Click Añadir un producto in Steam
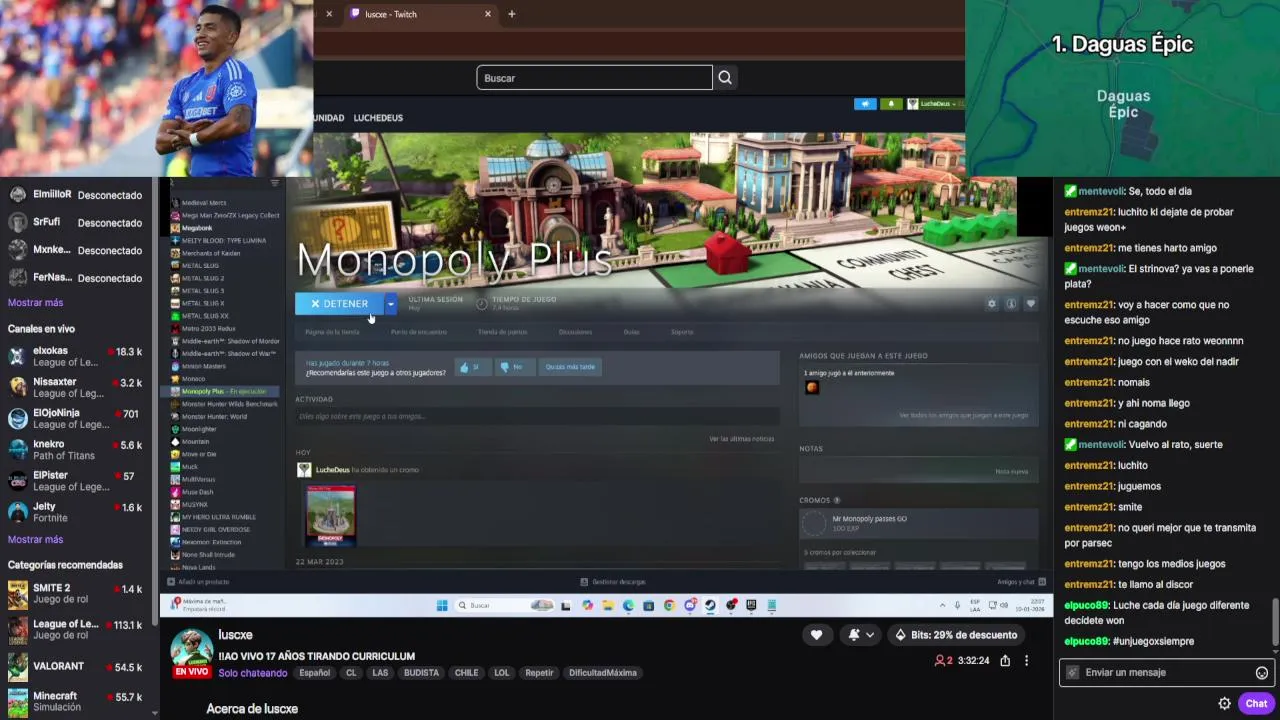 (x=199, y=582)
